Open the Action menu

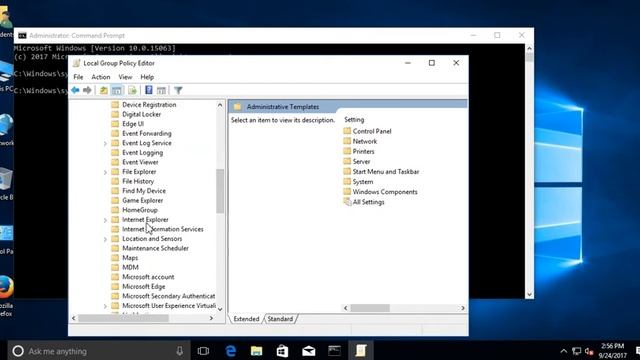[100, 77]
